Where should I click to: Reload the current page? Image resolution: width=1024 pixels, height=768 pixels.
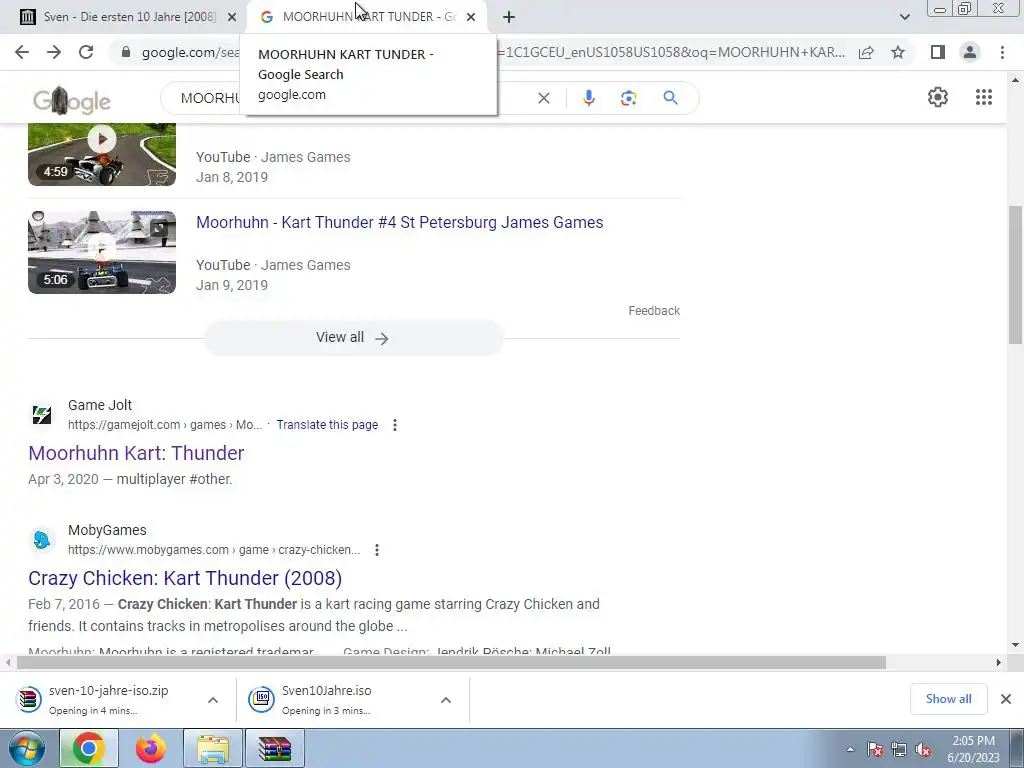pos(86,52)
